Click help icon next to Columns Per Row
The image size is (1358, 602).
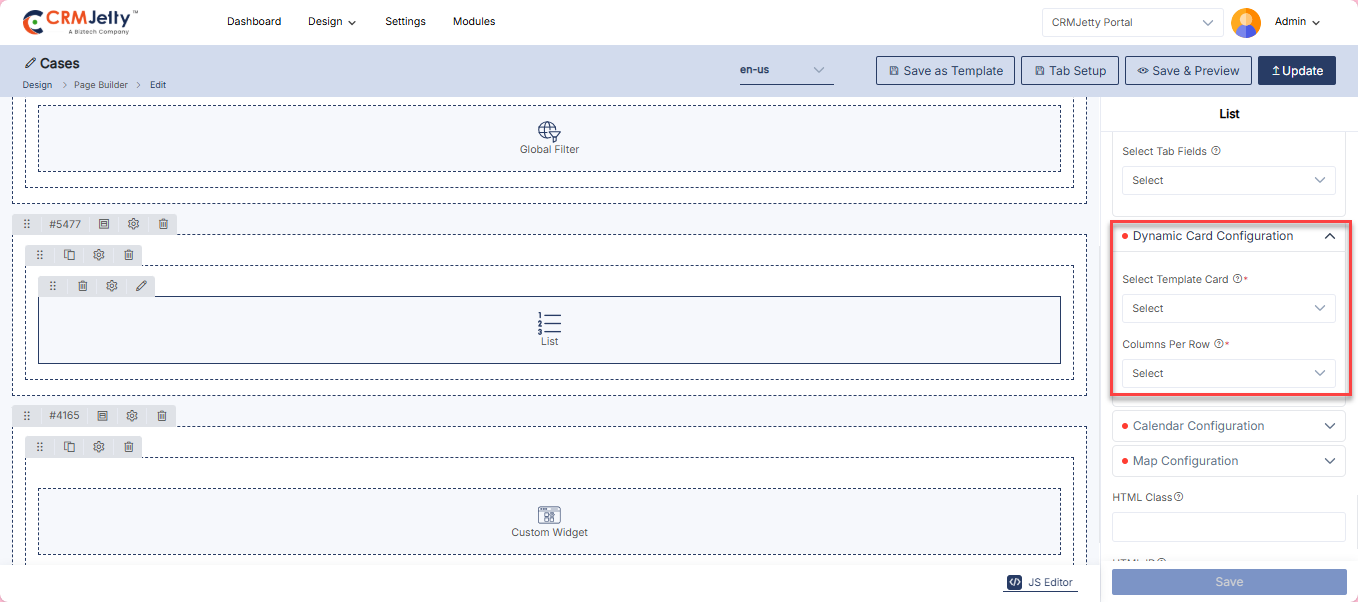(x=1218, y=344)
